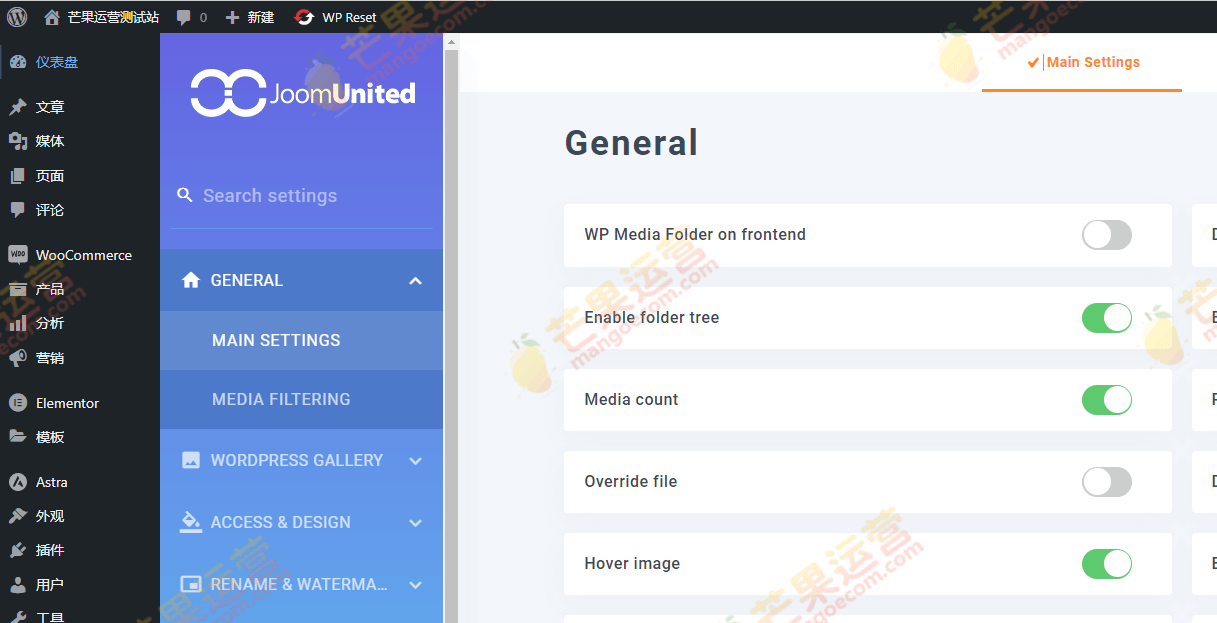Click the comments bubble icon in admin bar
The image size is (1217, 623).
point(183,17)
